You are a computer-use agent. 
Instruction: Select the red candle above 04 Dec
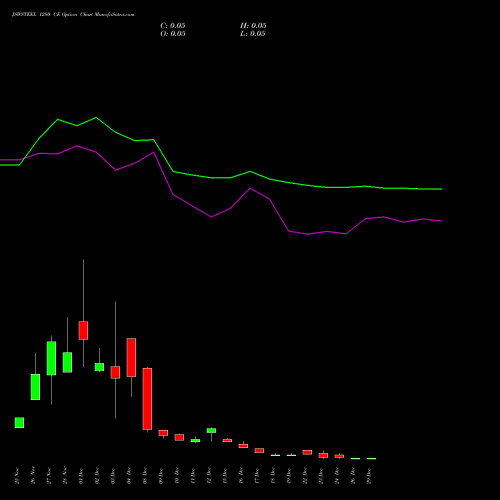pos(131,358)
